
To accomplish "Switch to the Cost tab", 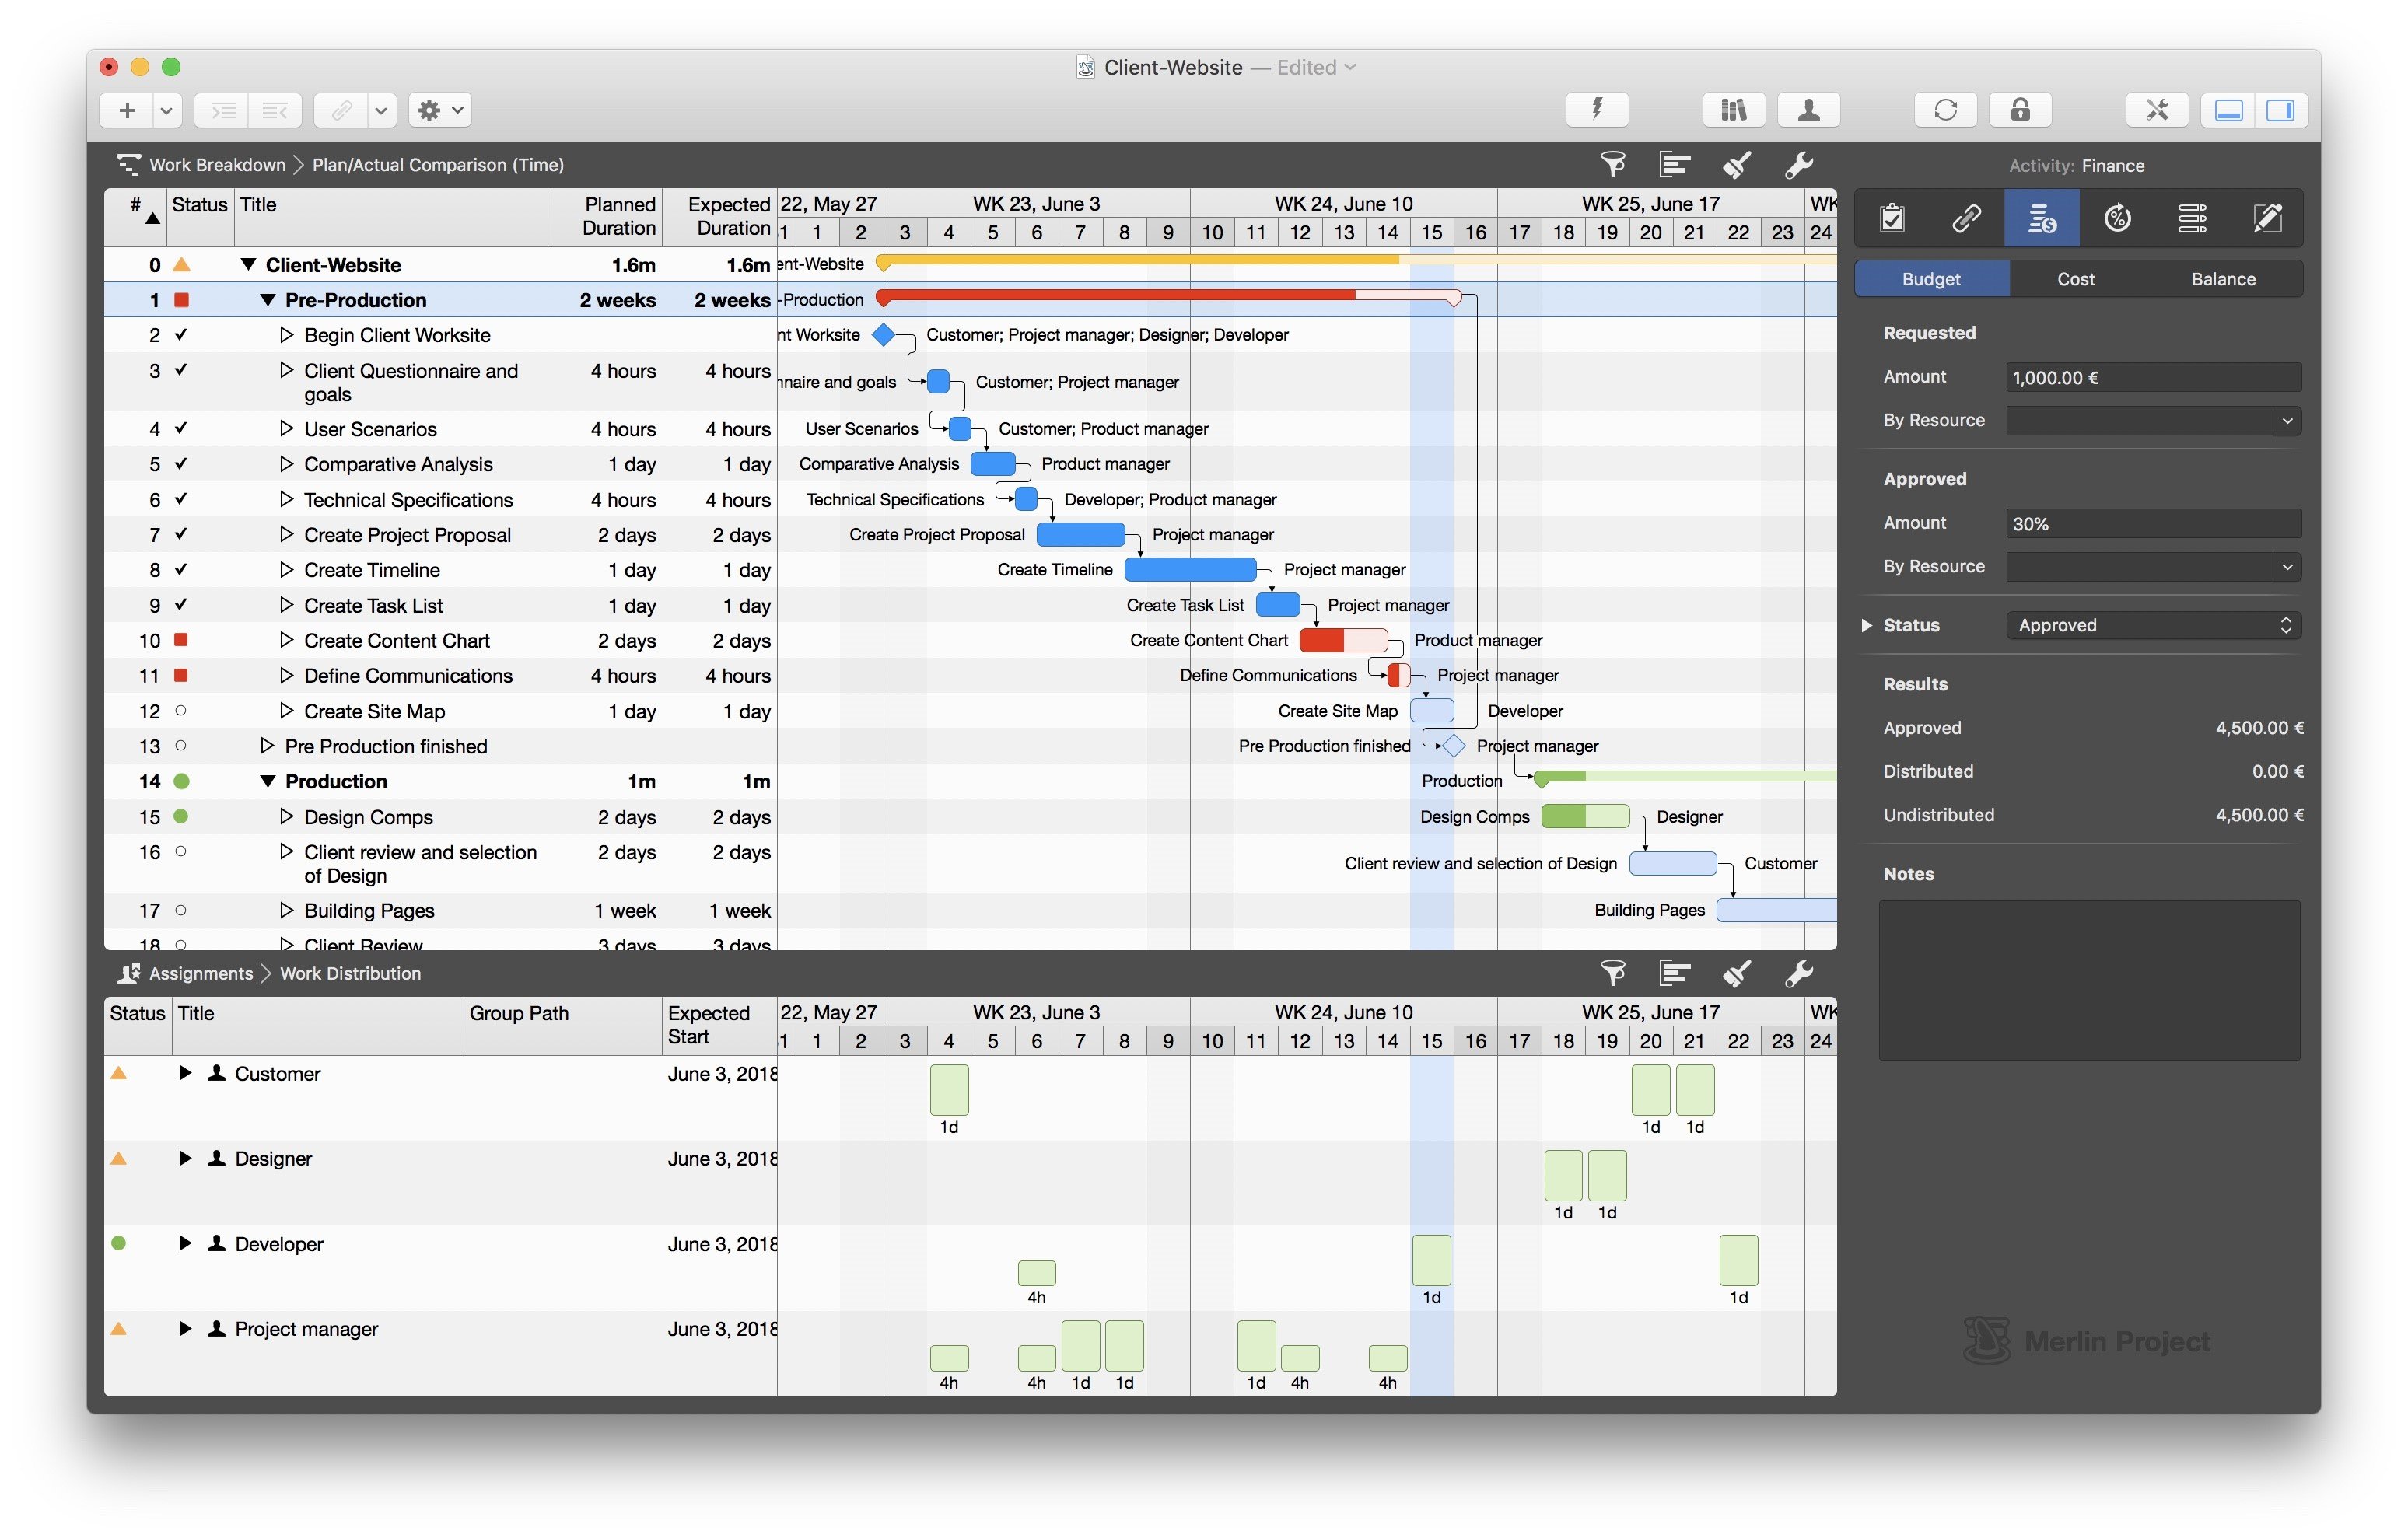I will click(2075, 279).
